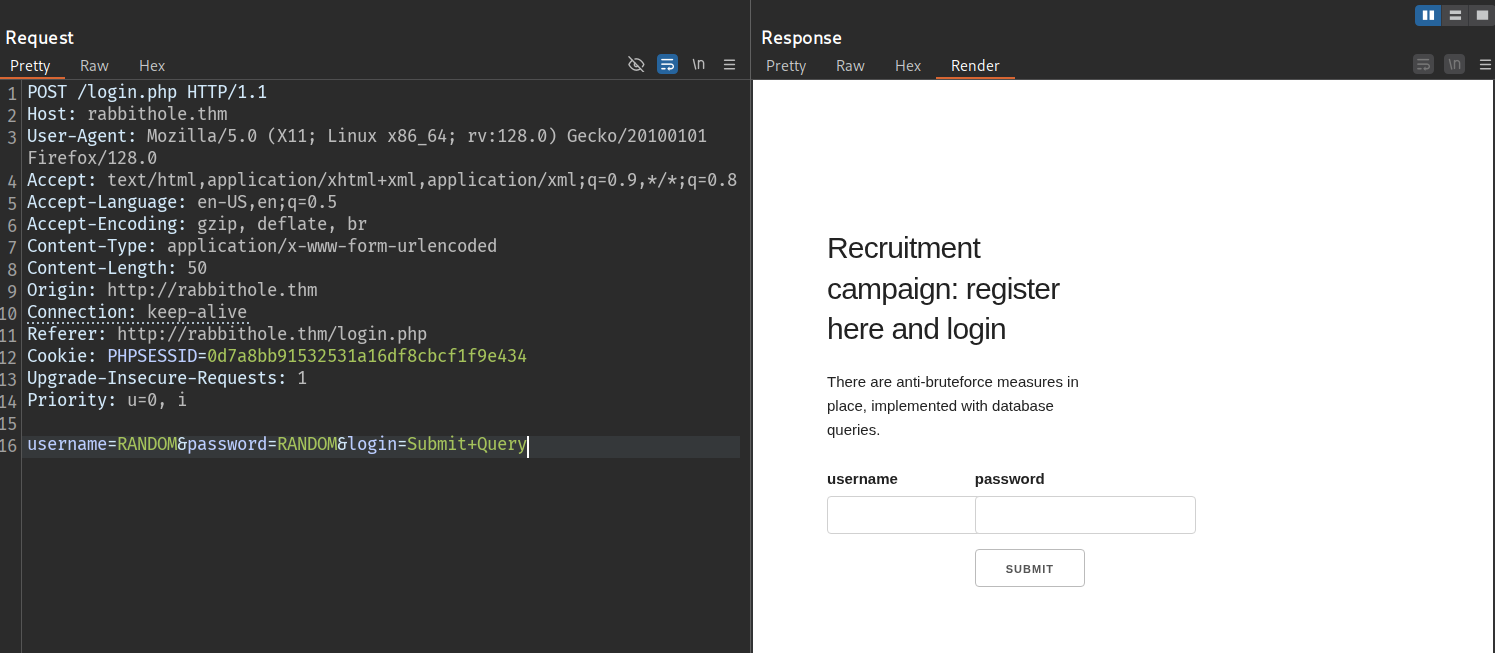The image size is (1495, 653).
Task: Open the Response panel options menu
Action: coord(1485,64)
